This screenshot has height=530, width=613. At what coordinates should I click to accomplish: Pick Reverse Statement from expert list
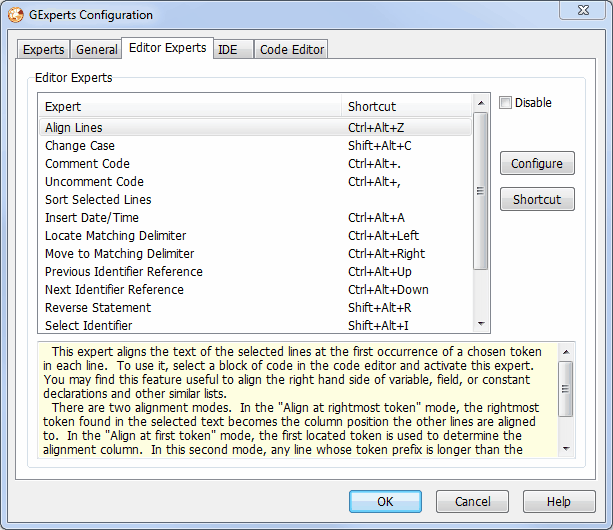click(x=98, y=308)
